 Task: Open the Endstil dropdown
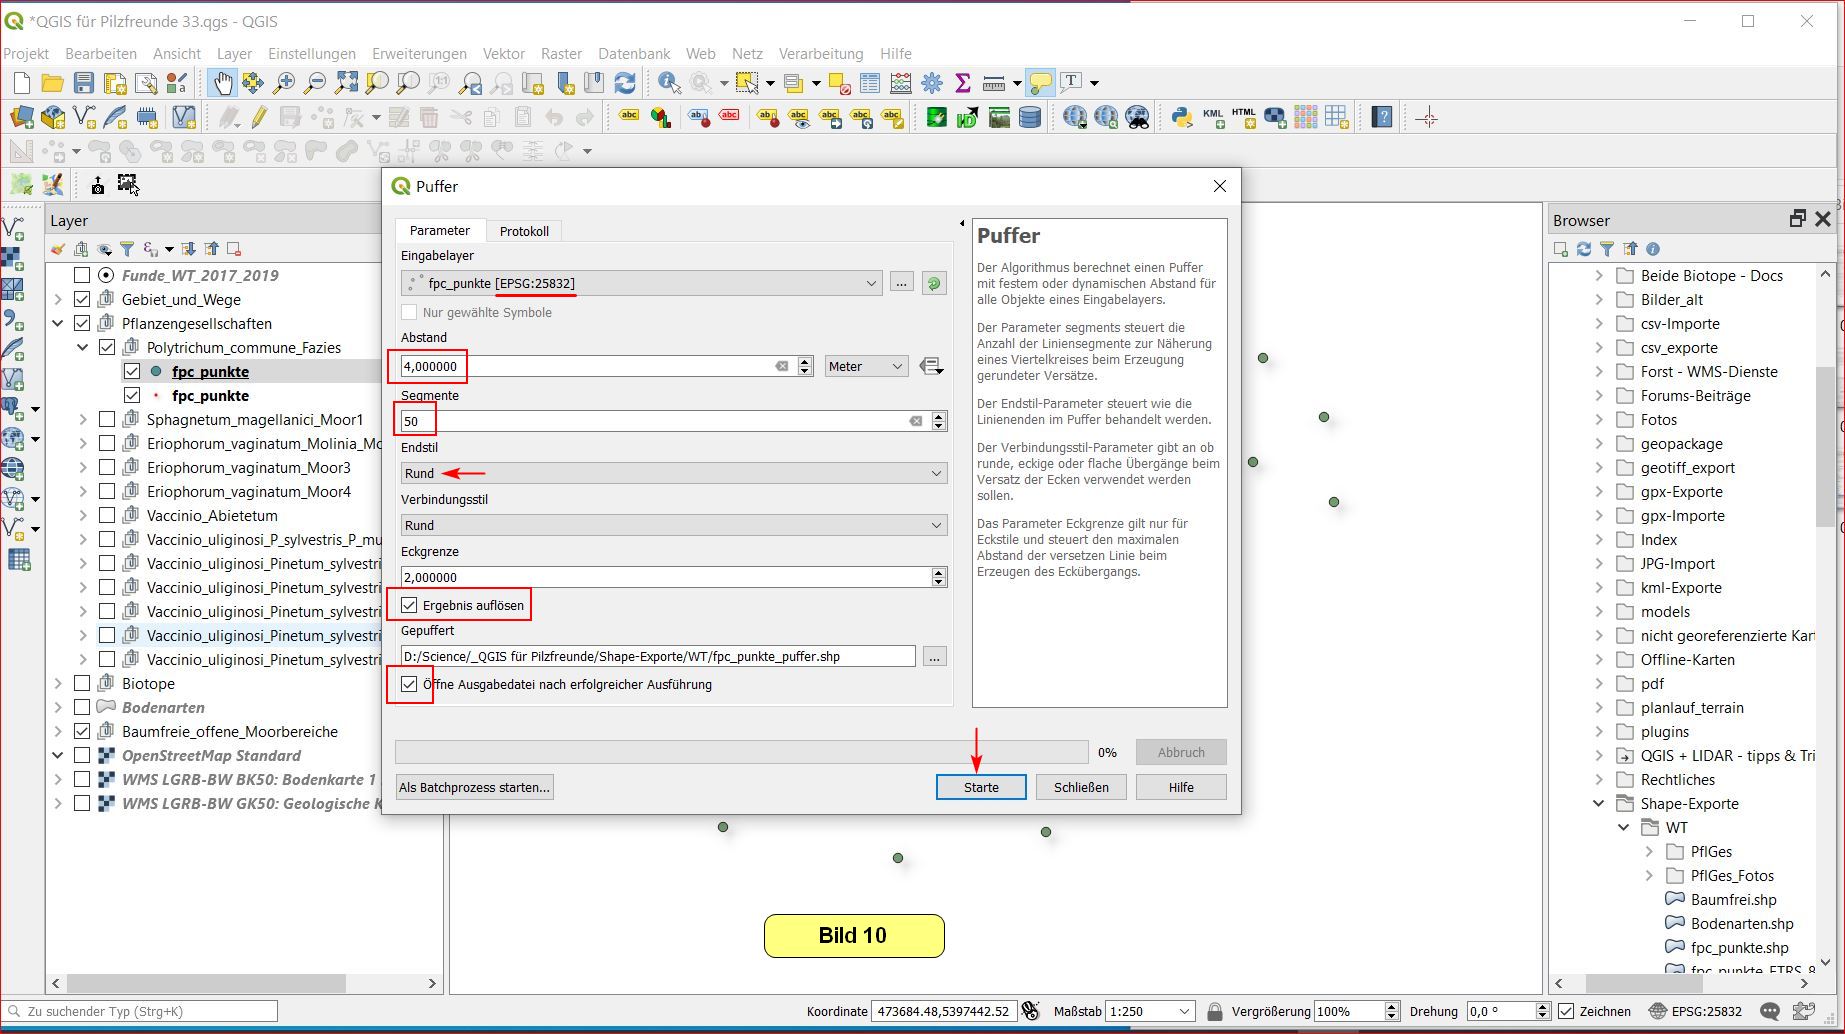click(673, 473)
